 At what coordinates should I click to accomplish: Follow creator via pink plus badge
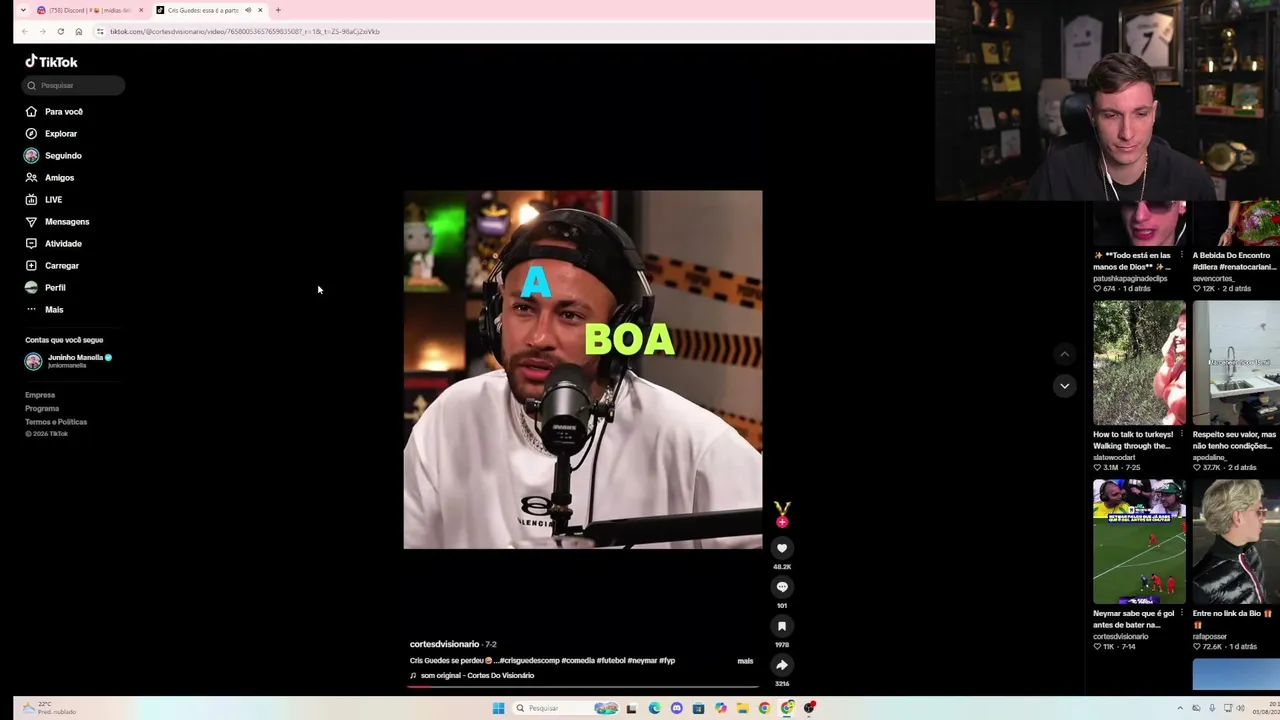point(782,522)
